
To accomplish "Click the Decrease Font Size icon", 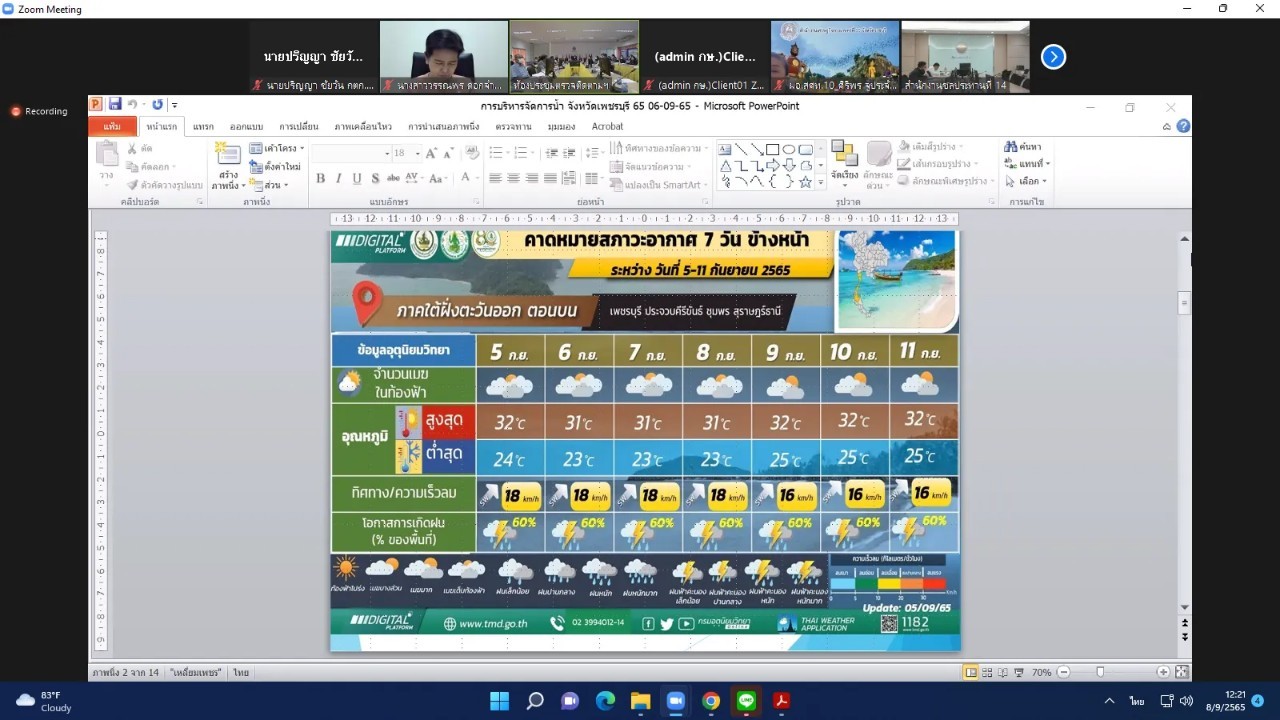I will pyautogui.click(x=449, y=153).
